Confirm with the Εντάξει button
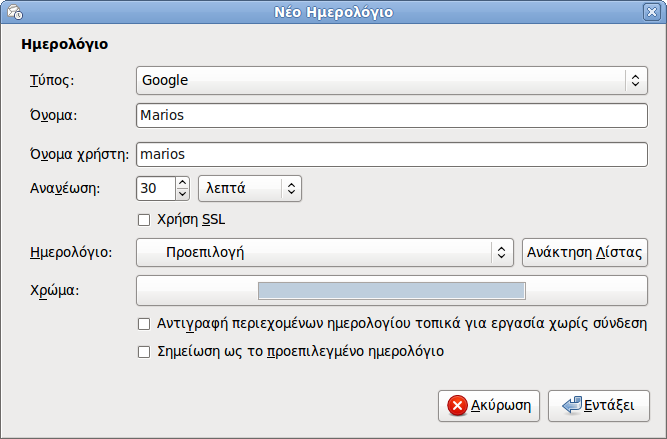This screenshot has height=439, width=667. (x=599, y=406)
